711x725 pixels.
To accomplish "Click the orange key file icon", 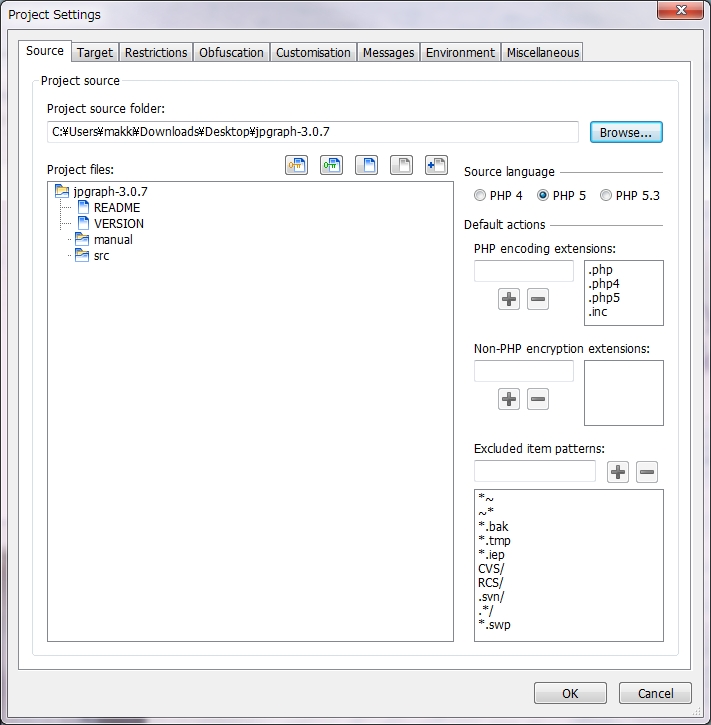I will point(296,166).
